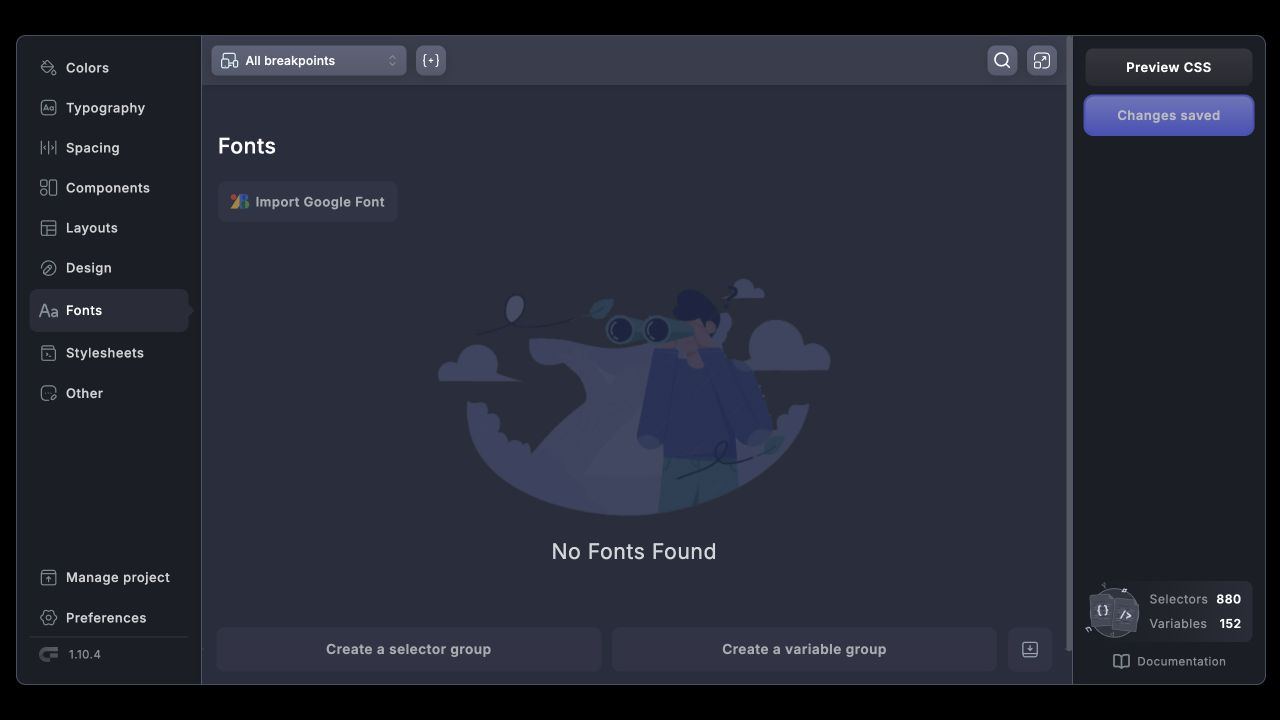Click the Other section icon
The width and height of the screenshot is (1280, 720).
pos(48,393)
